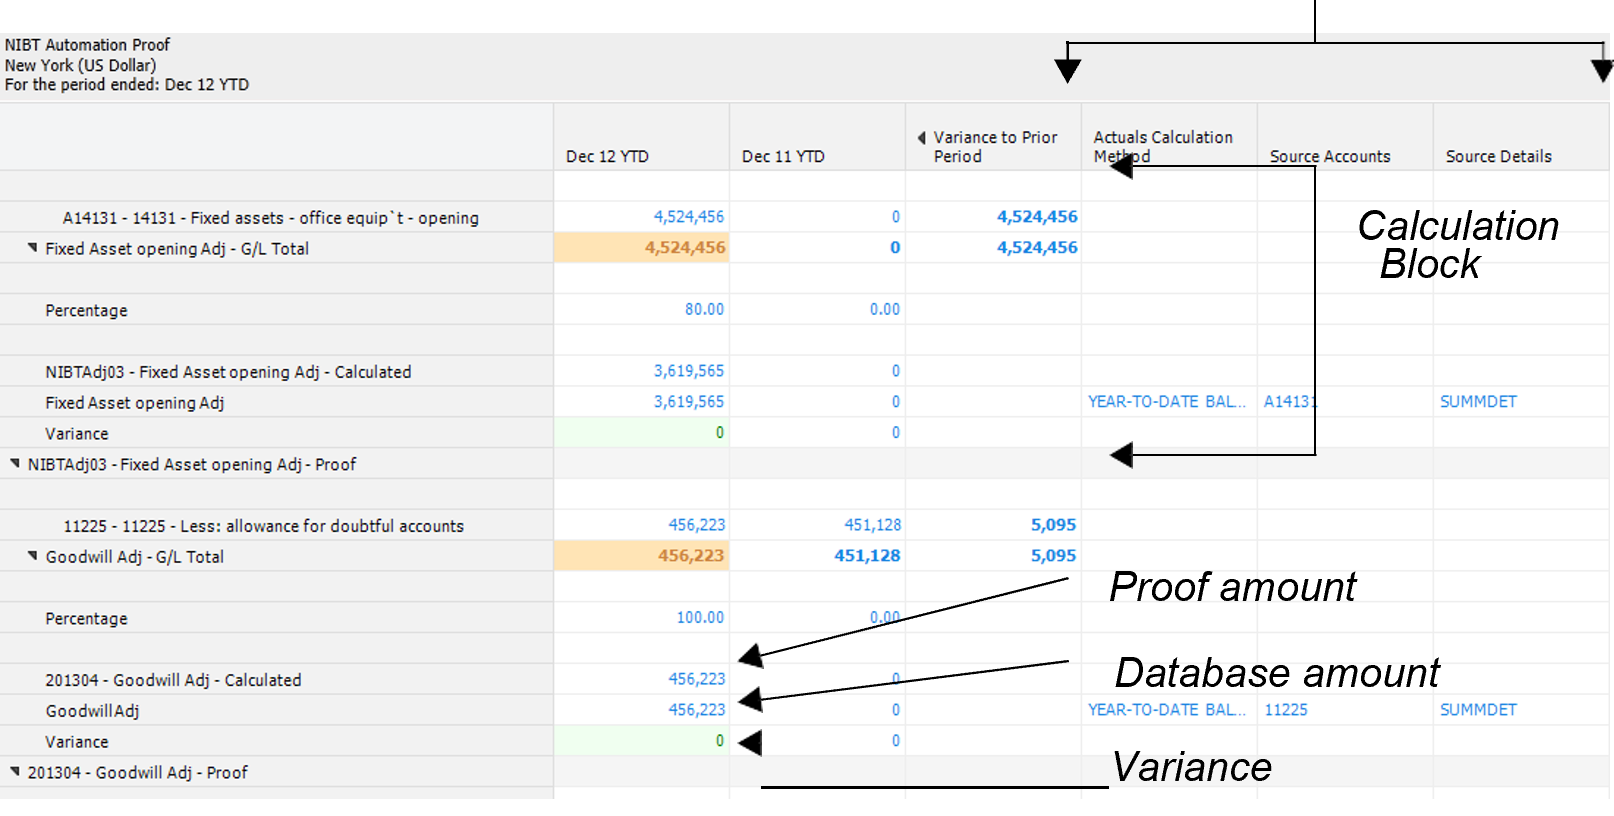This screenshot has height=816, width=1614.
Task: Click the 80.00 percentage value
Action: click(704, 310)
